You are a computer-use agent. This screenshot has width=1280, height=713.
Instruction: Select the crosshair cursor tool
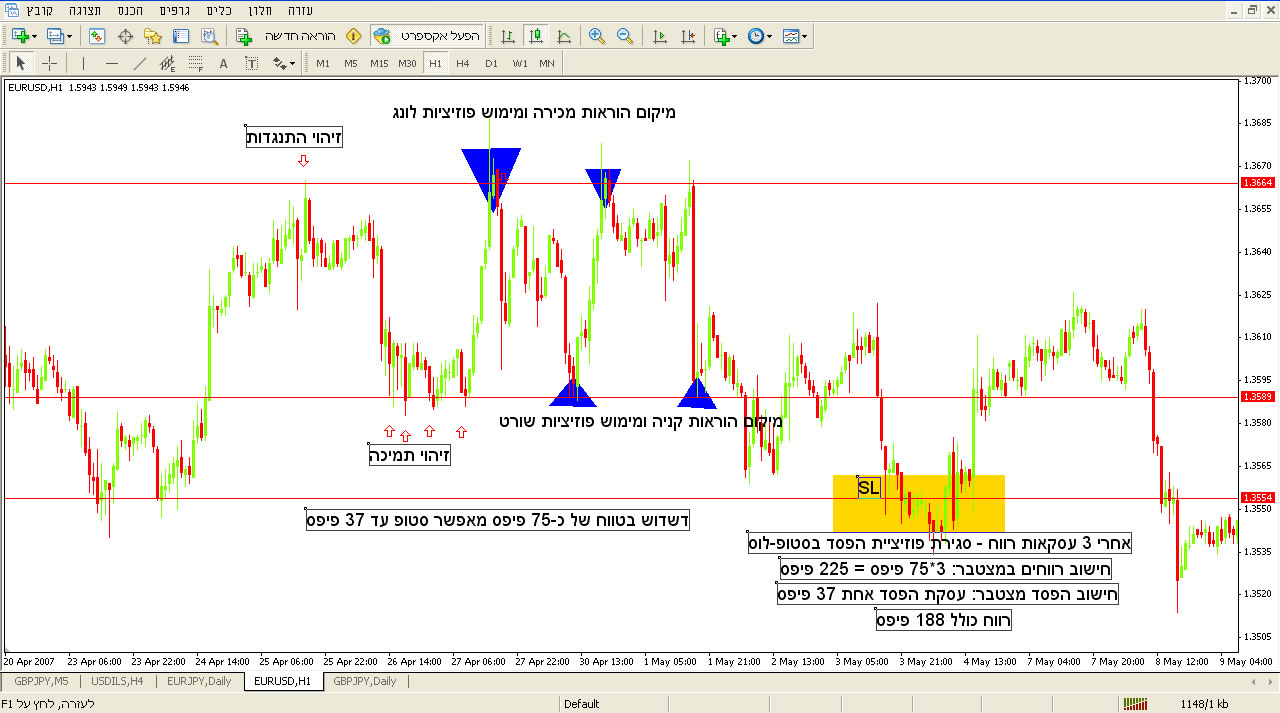coord(49,63)
